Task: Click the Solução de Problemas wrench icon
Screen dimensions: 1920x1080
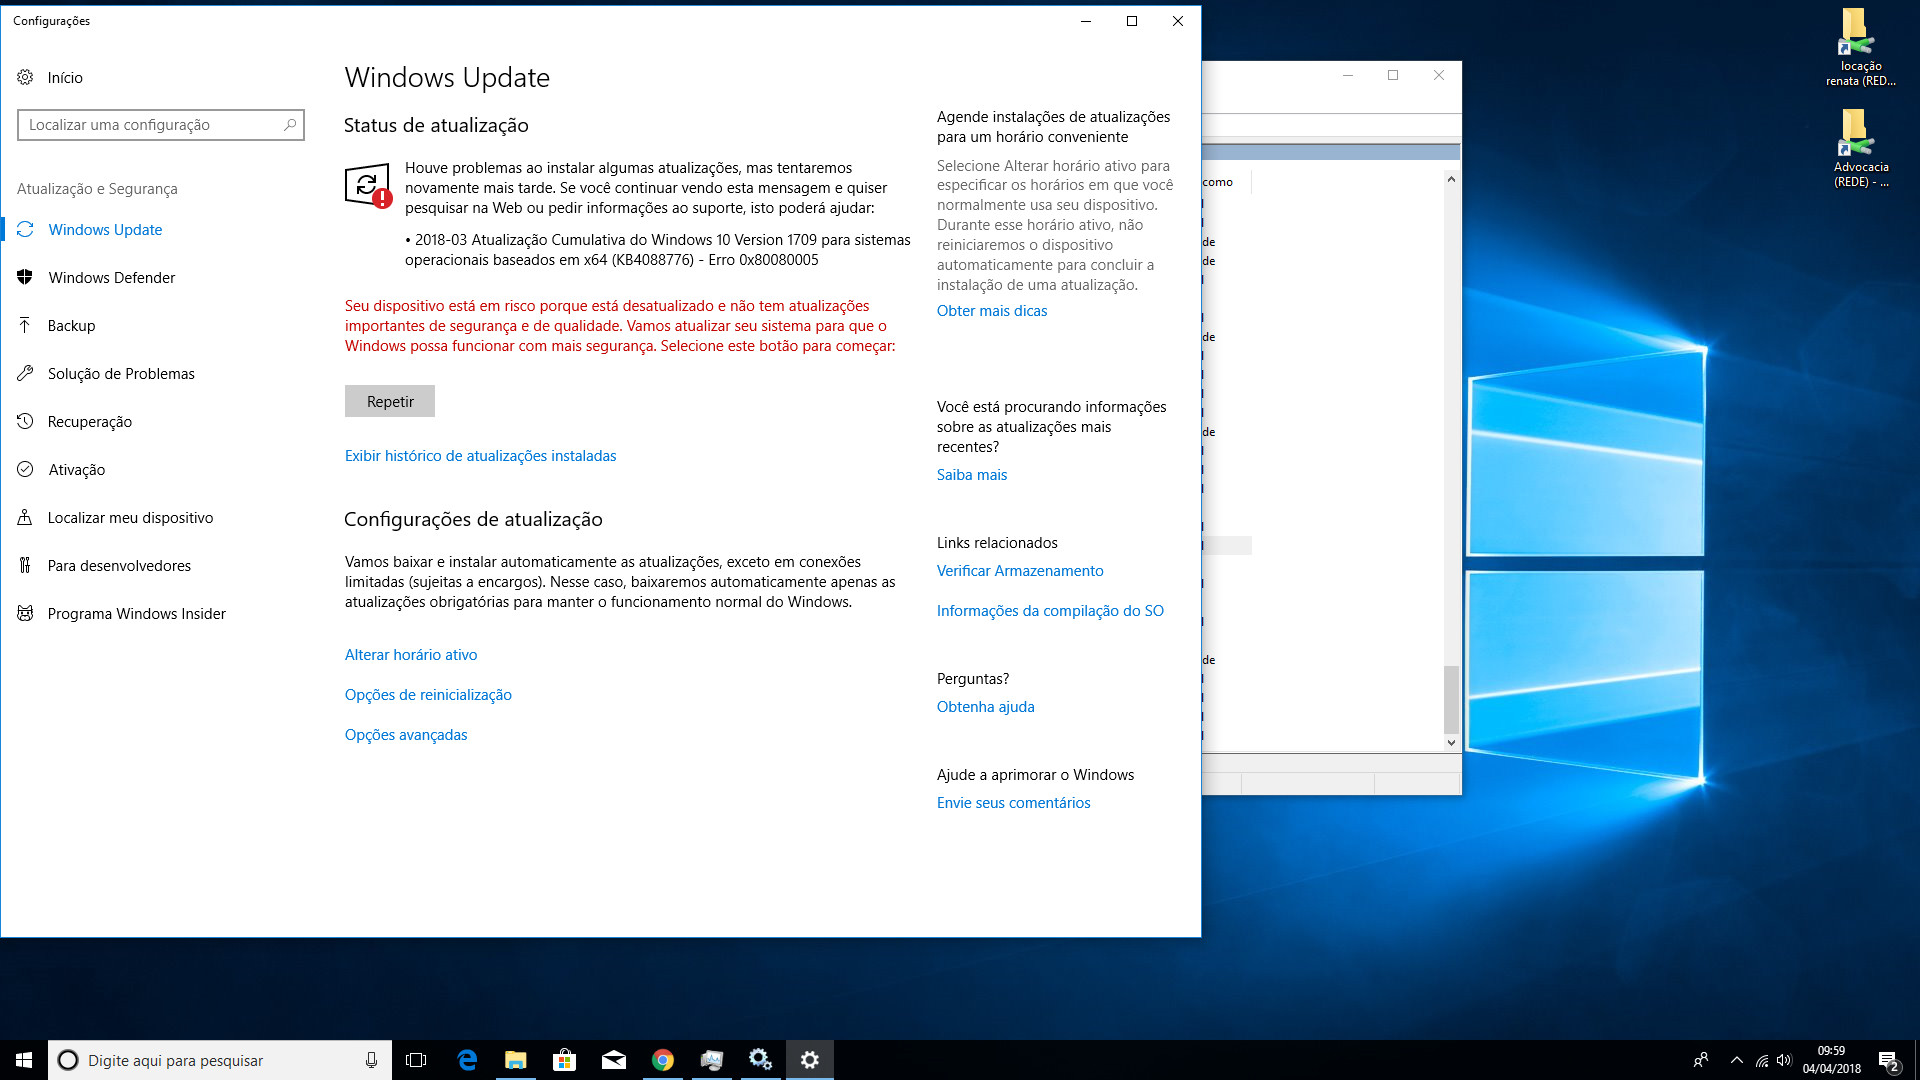Action: tap(25, 373)
